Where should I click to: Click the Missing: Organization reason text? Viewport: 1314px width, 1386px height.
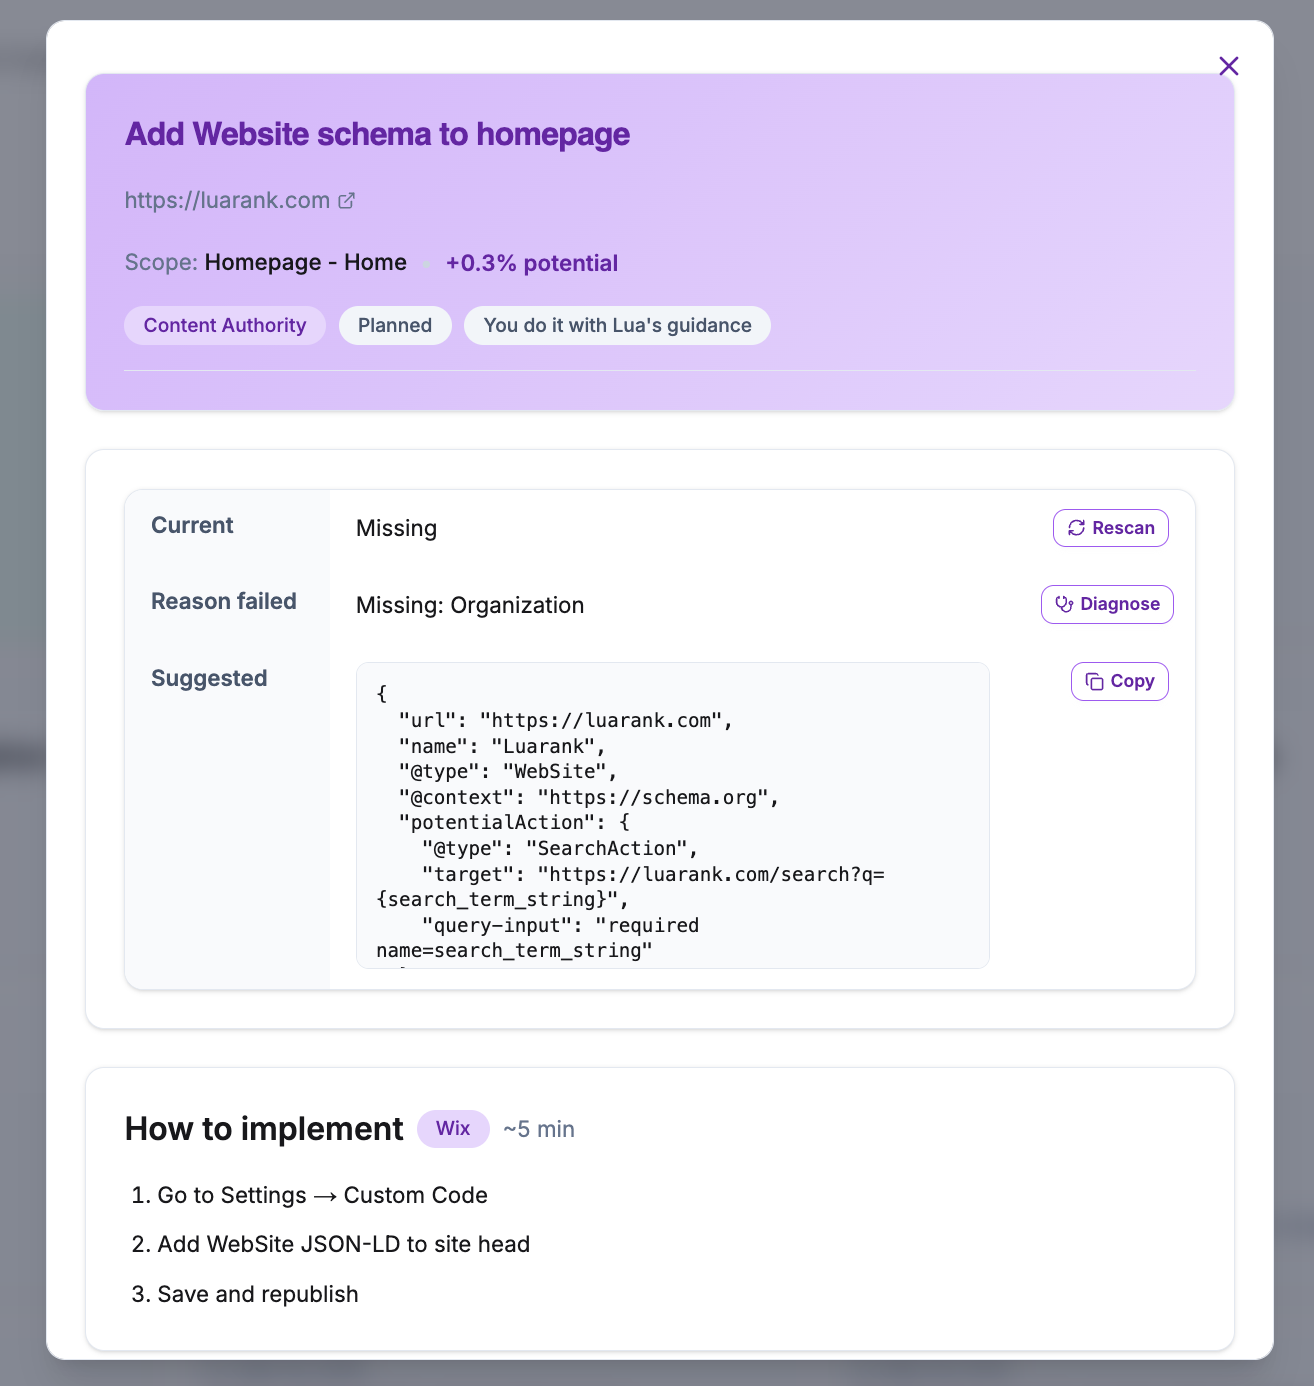click(470, 604)
